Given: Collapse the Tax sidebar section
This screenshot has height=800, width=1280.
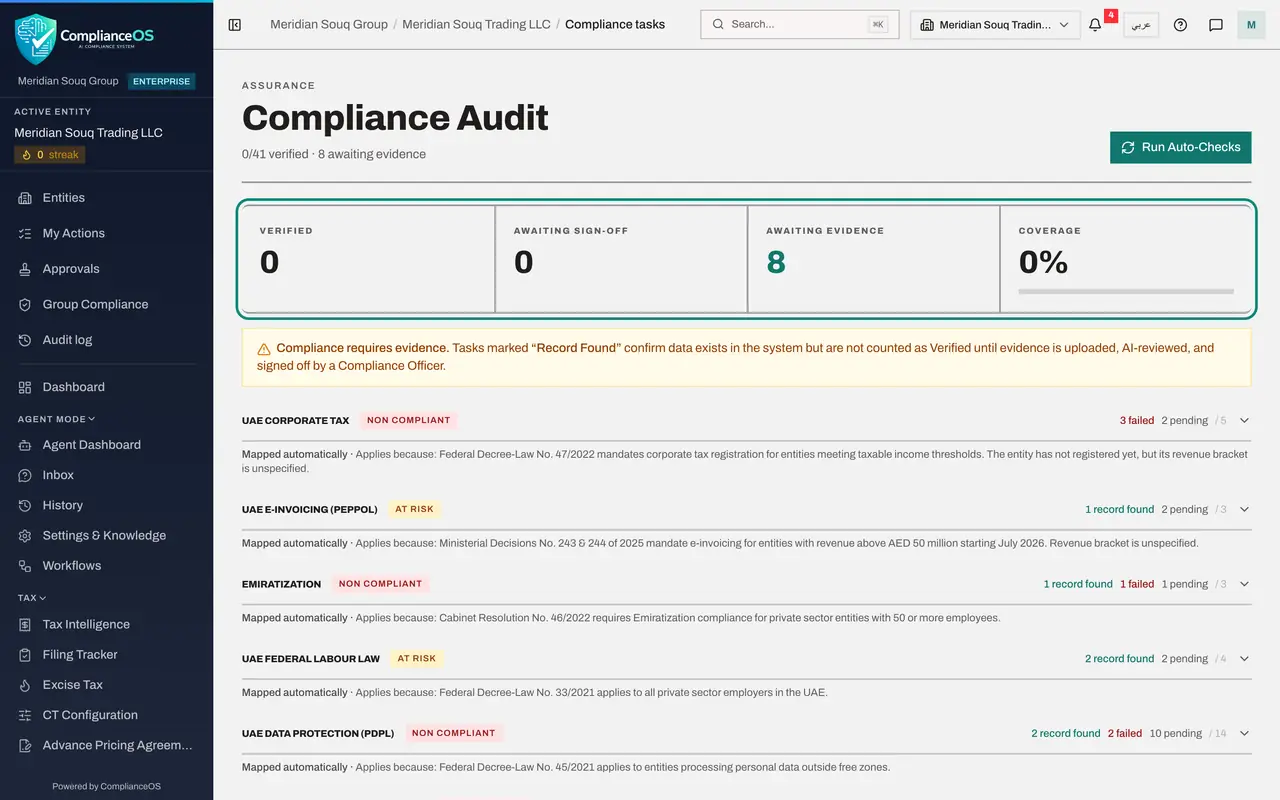Looking at the screenshot, I should (x=32, y=598).
